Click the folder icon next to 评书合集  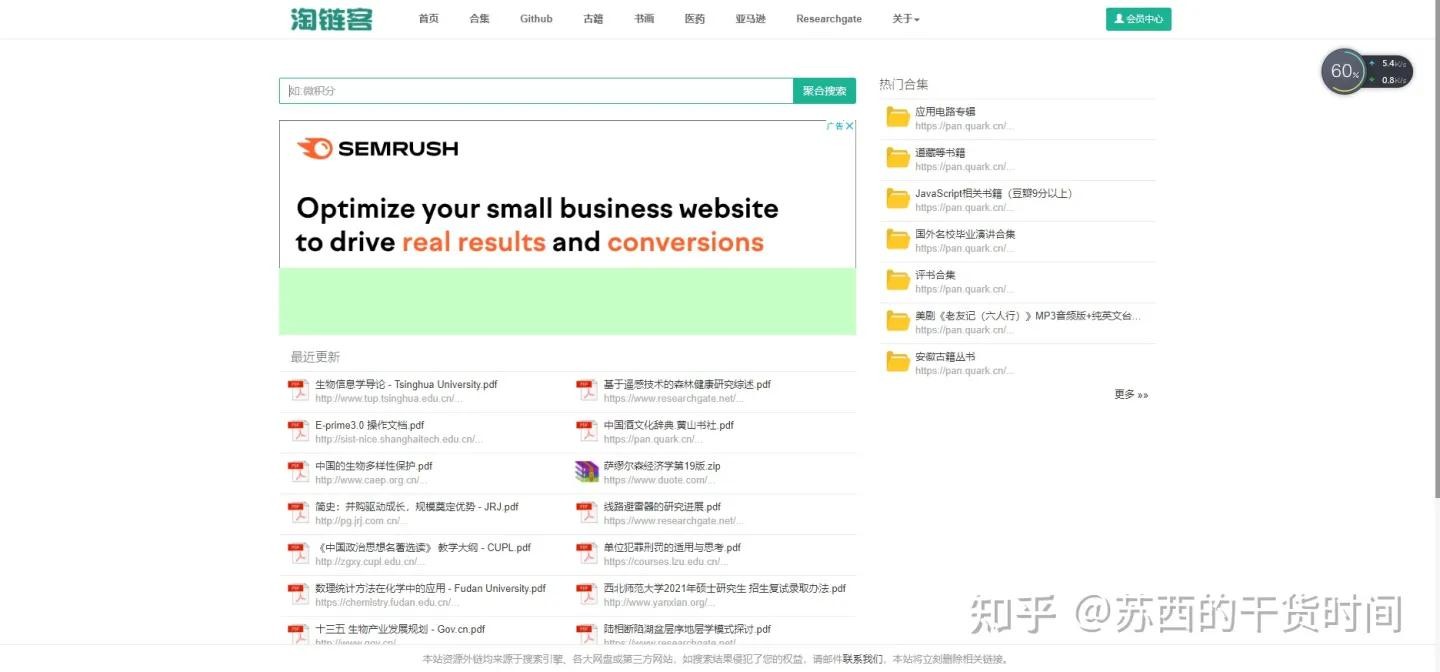click(897, 281)
